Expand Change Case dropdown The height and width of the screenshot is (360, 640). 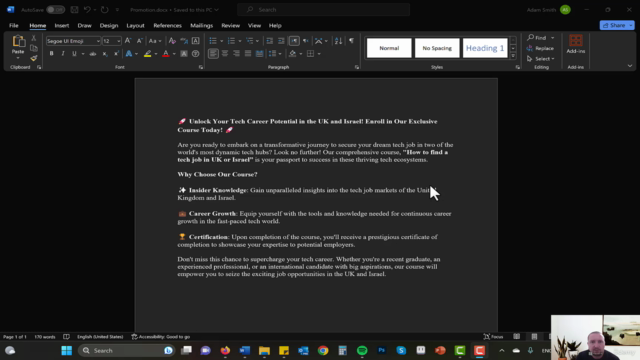pyautogui.click(x=160, y=41)
